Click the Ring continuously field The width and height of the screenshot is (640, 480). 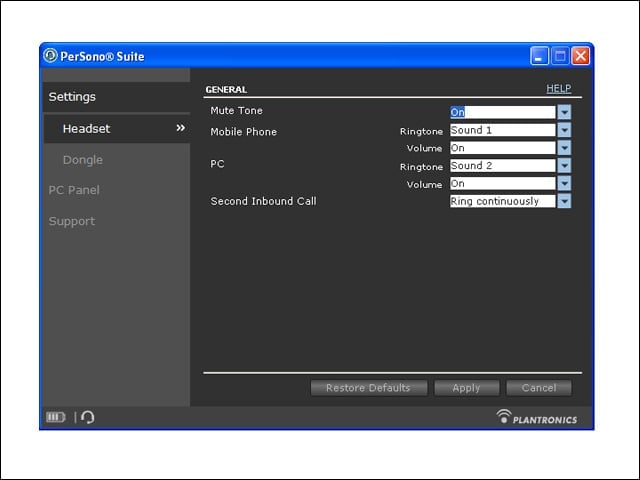pos(502,201)
